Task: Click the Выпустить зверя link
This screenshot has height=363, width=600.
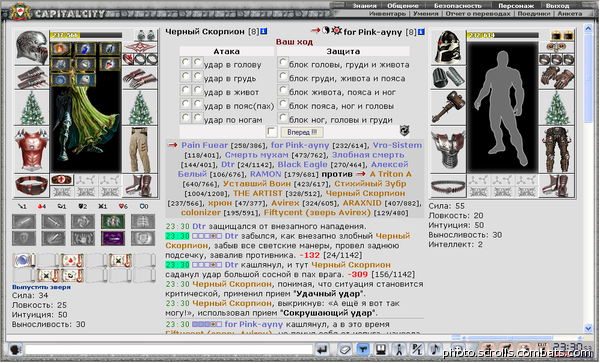Action: click(41, 286)
